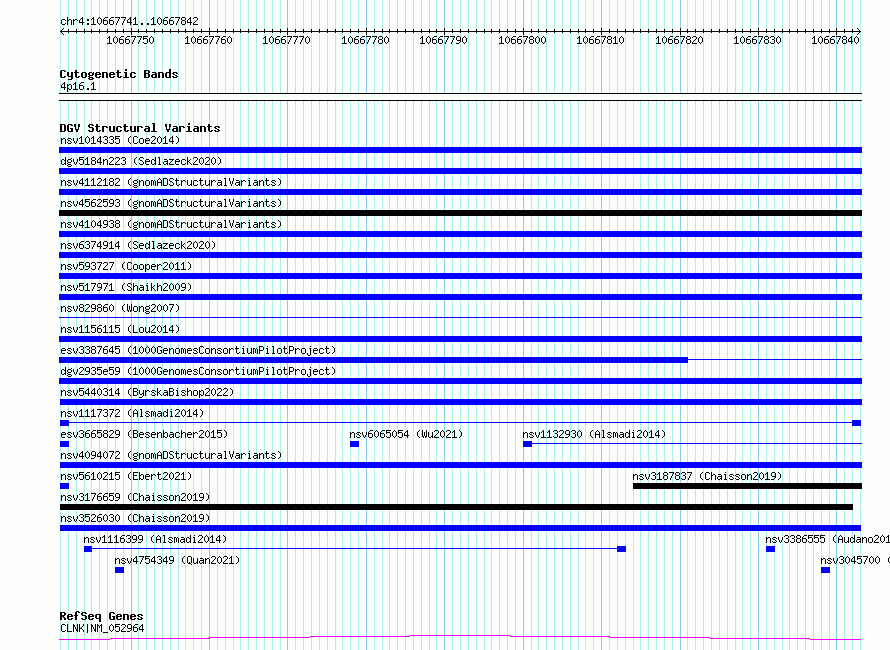Click nsv517971 (Shaikh2009) label
Viewport: 890px width, 650px height.
(x=126, y=287)
